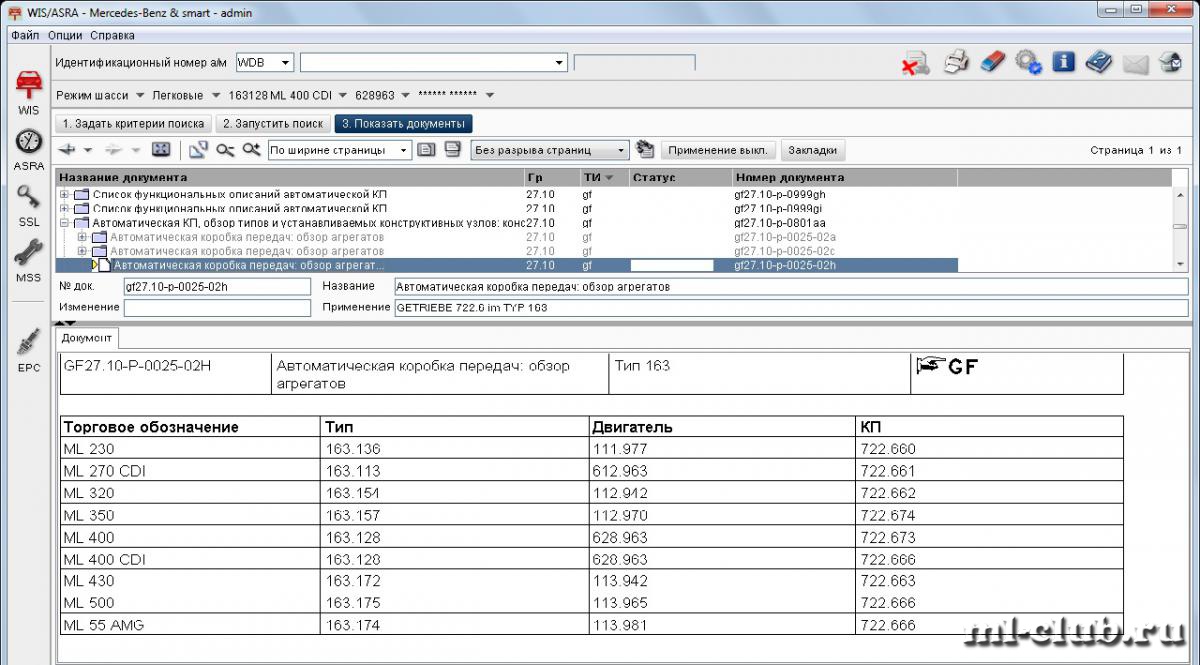Print the current document
Viewport: 1200px width, 665px height.
pos(957,62)
